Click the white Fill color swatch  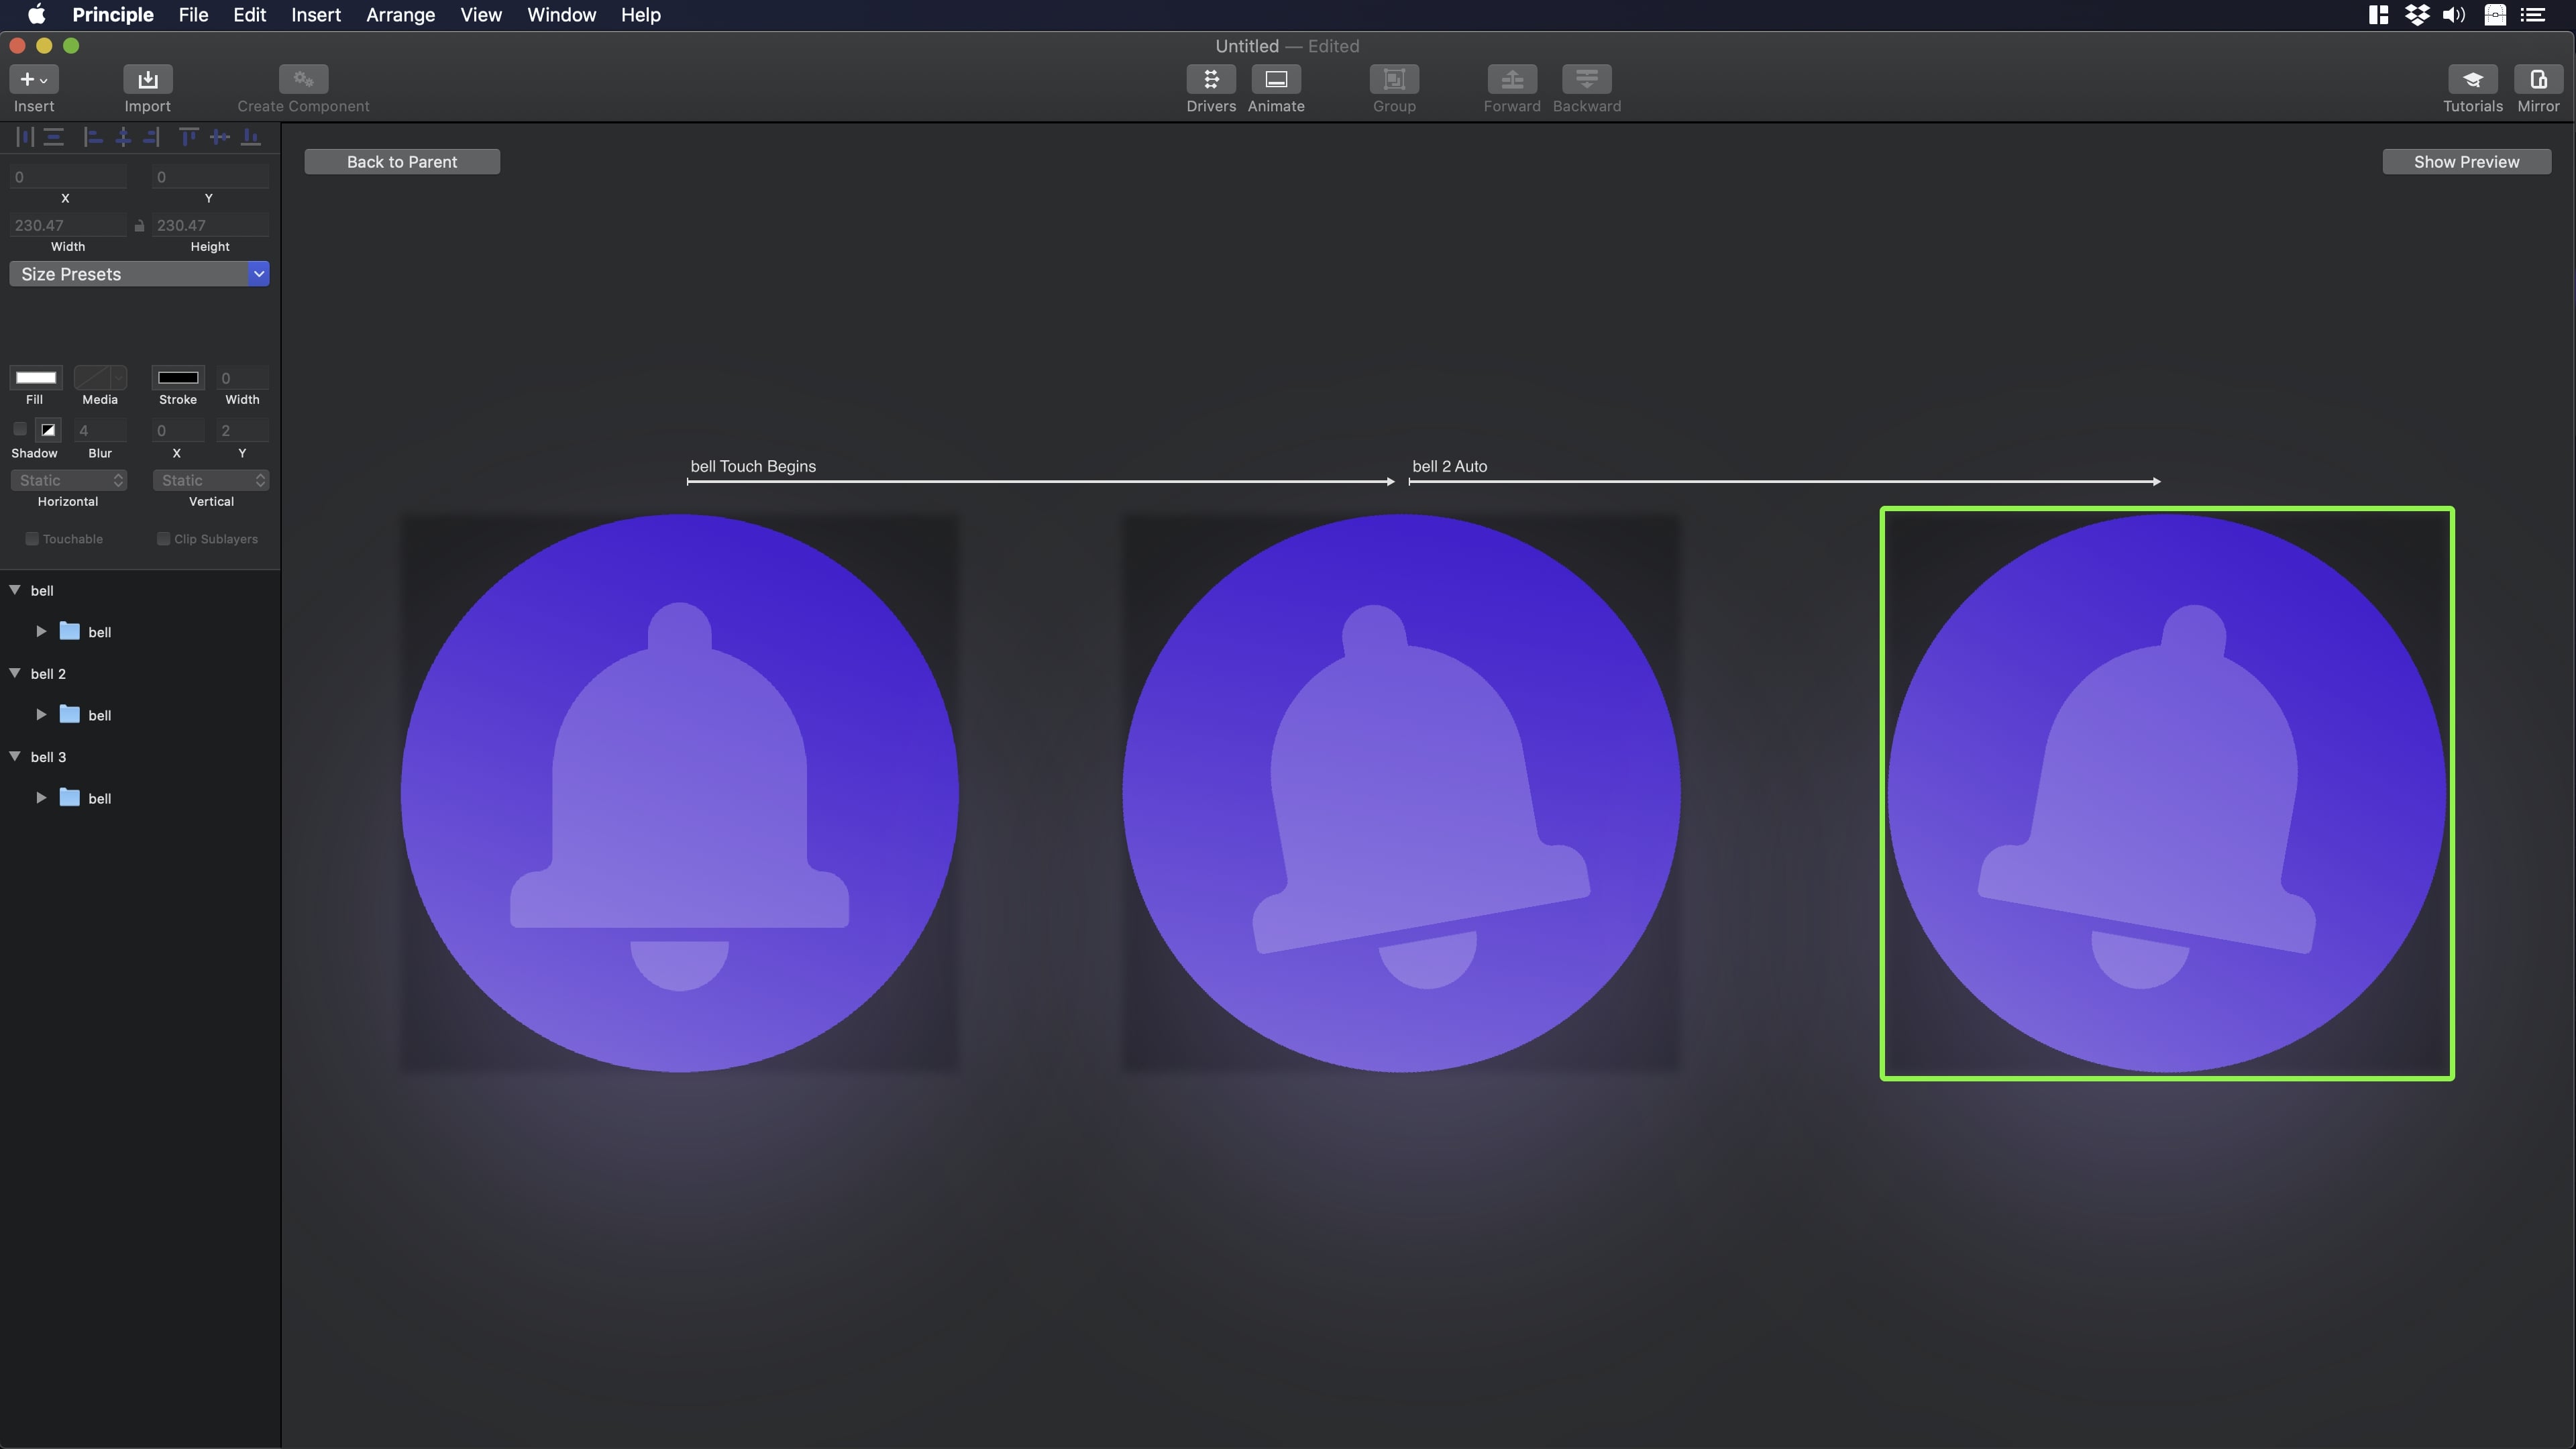tap(36, 377)
